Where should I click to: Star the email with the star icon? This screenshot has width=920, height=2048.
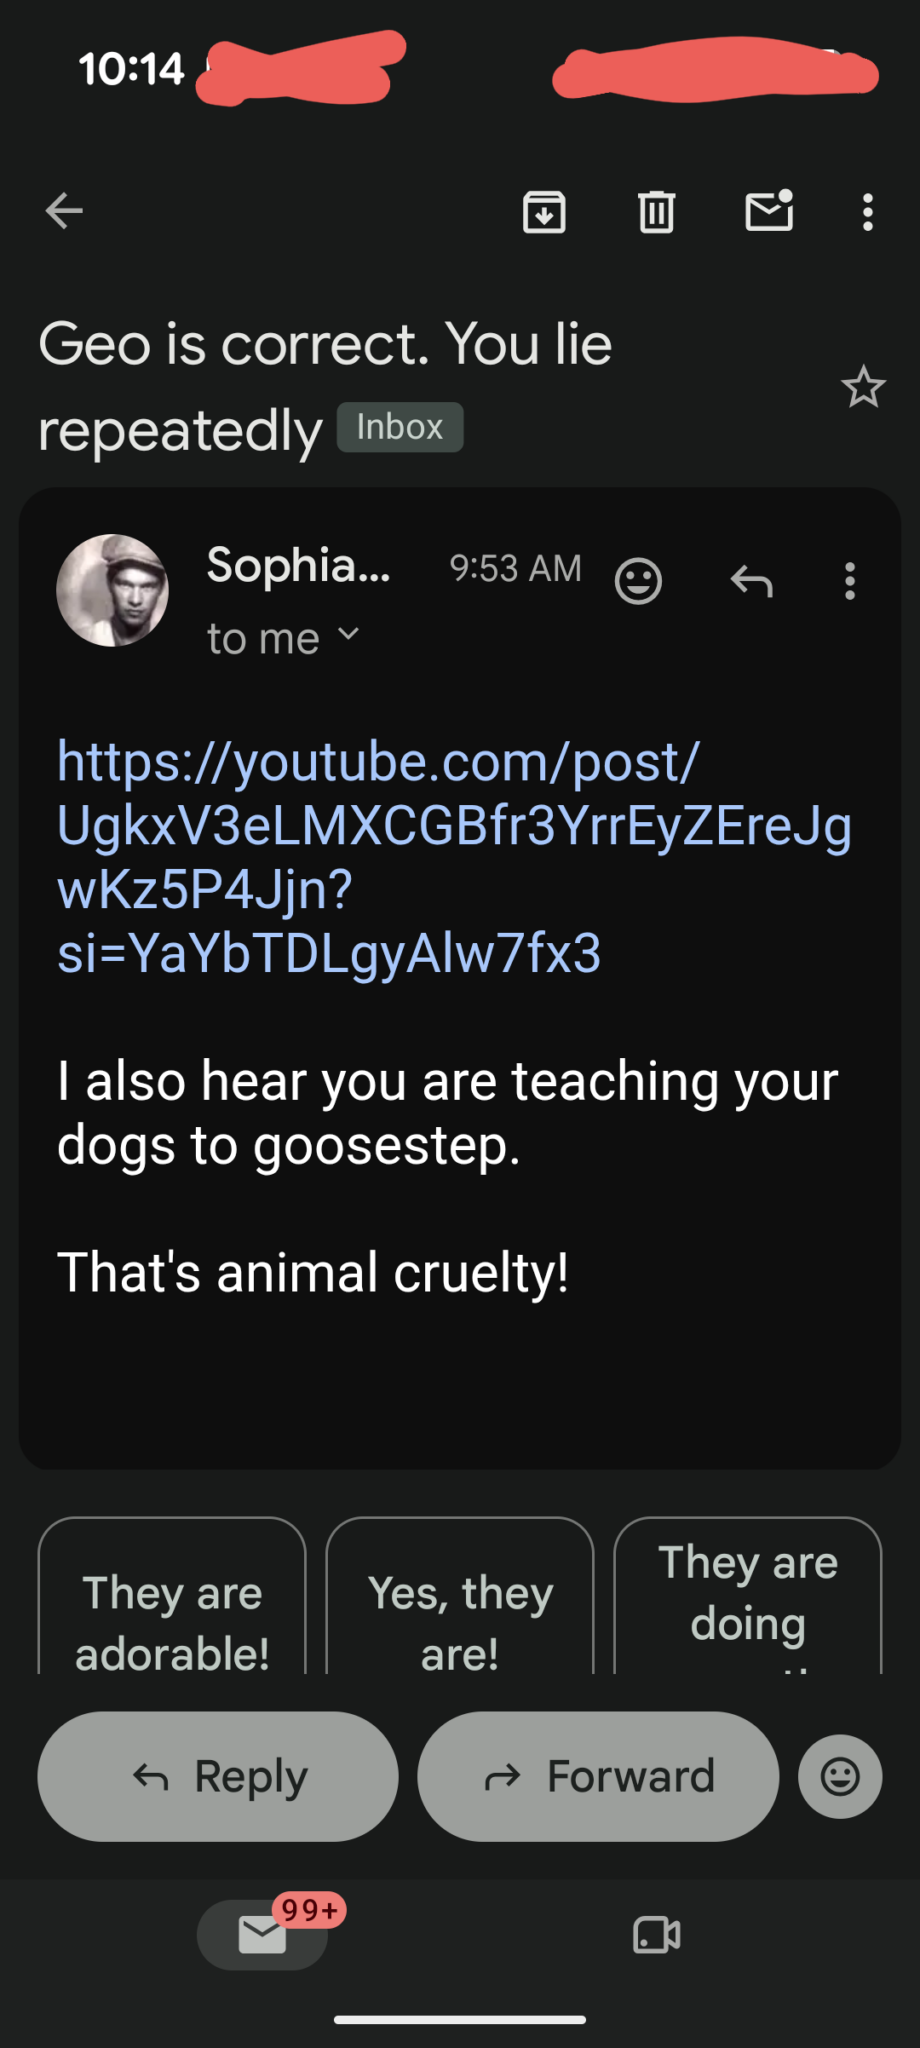[863, 387]
